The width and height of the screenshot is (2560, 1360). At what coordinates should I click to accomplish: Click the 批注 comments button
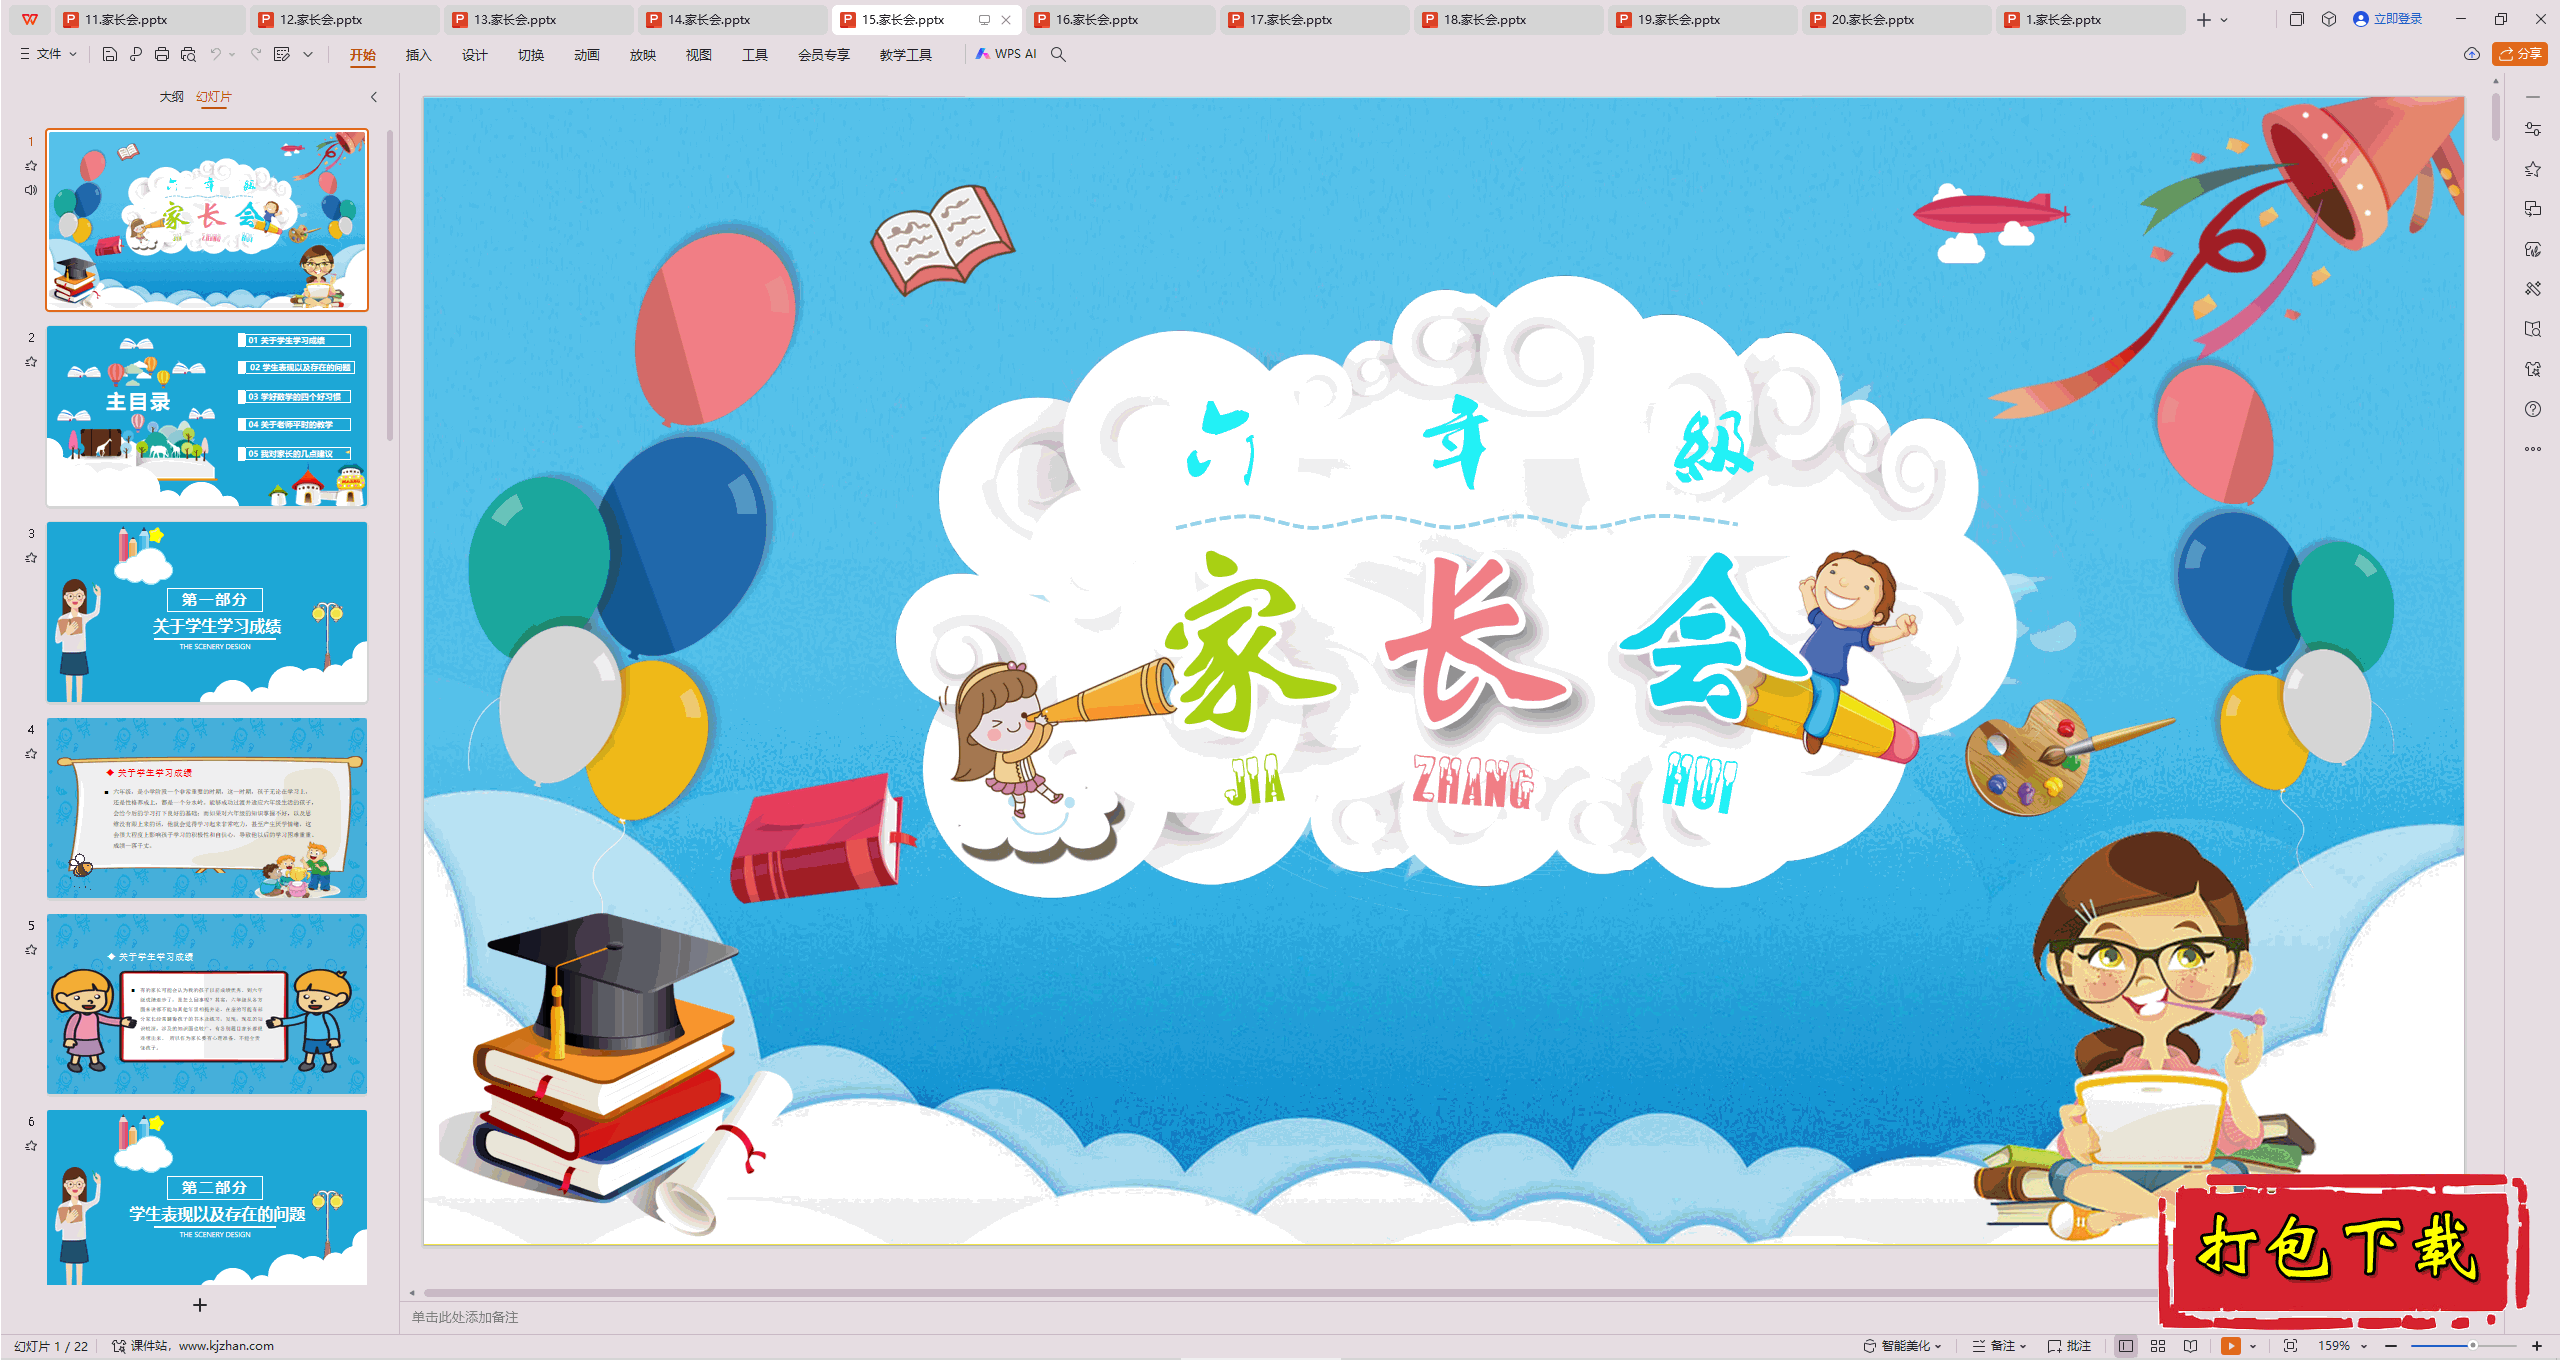tap(2069, 1346)
